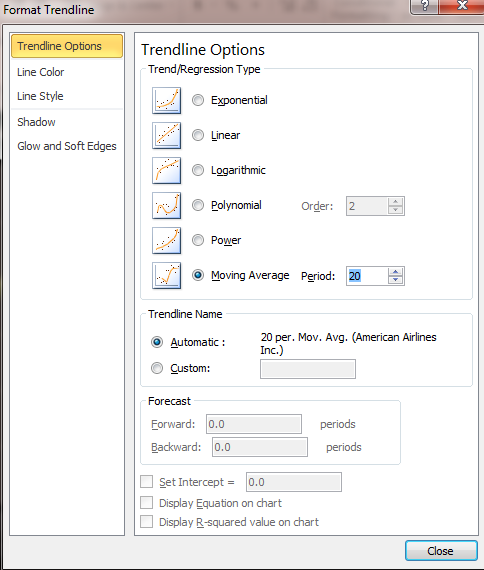Click the Polynomial Order field
This screenshot has height=570, width=484.
tap(367, 206)
